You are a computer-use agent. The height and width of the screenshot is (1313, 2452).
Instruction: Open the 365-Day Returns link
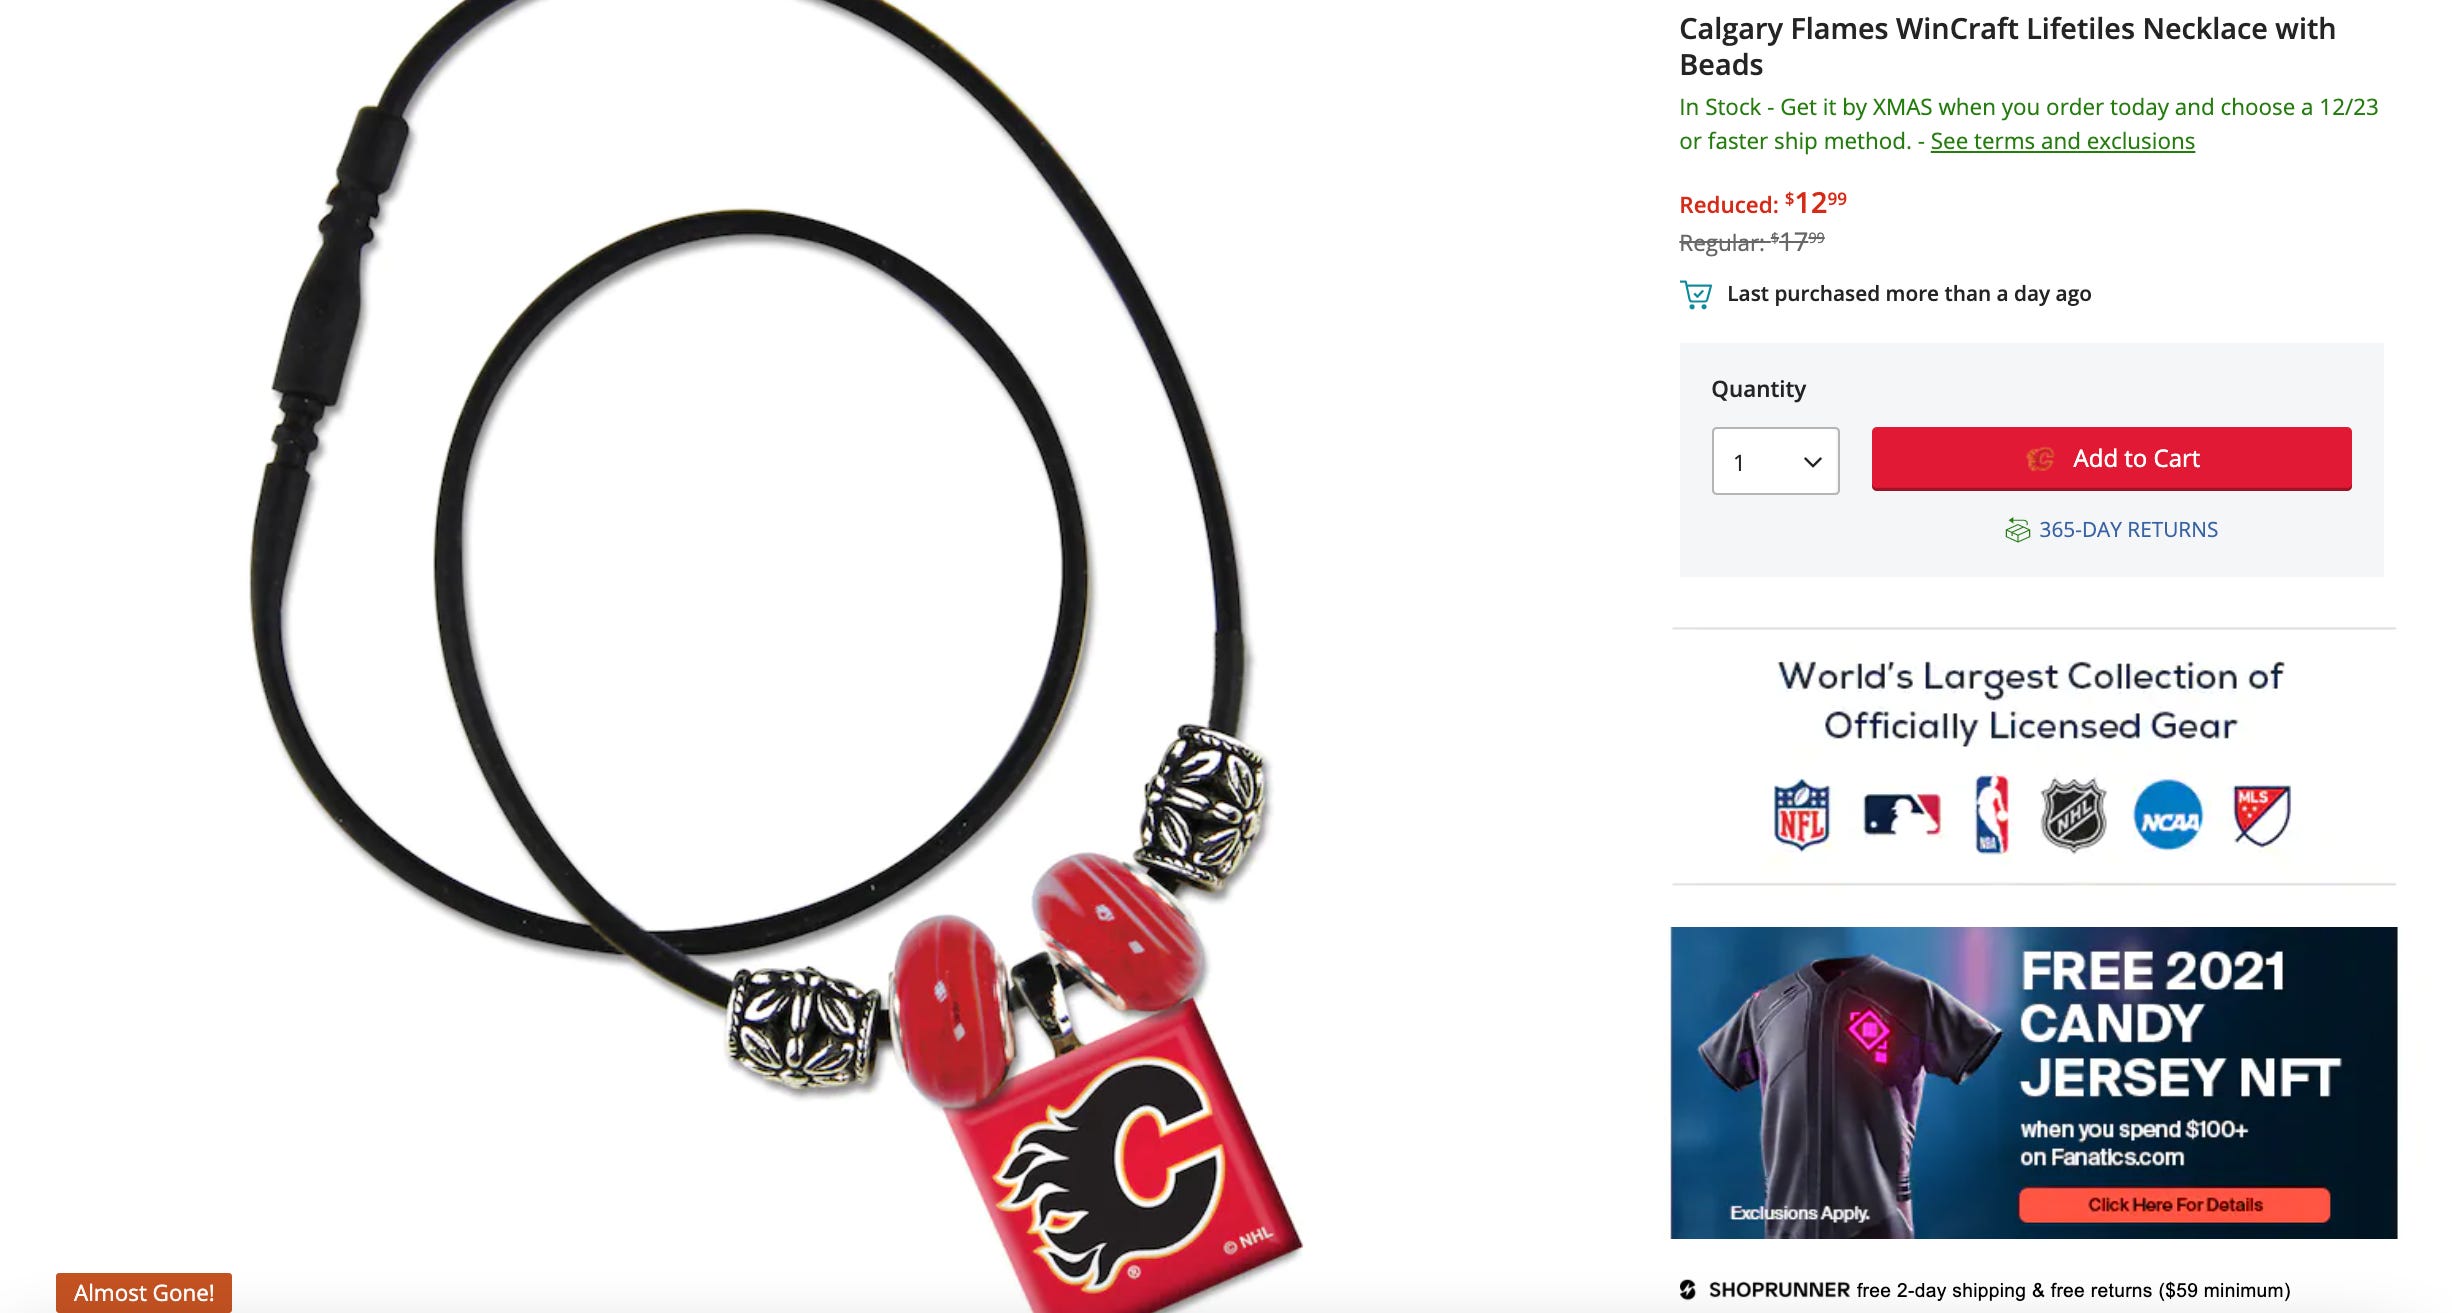tap(2128, 530)
